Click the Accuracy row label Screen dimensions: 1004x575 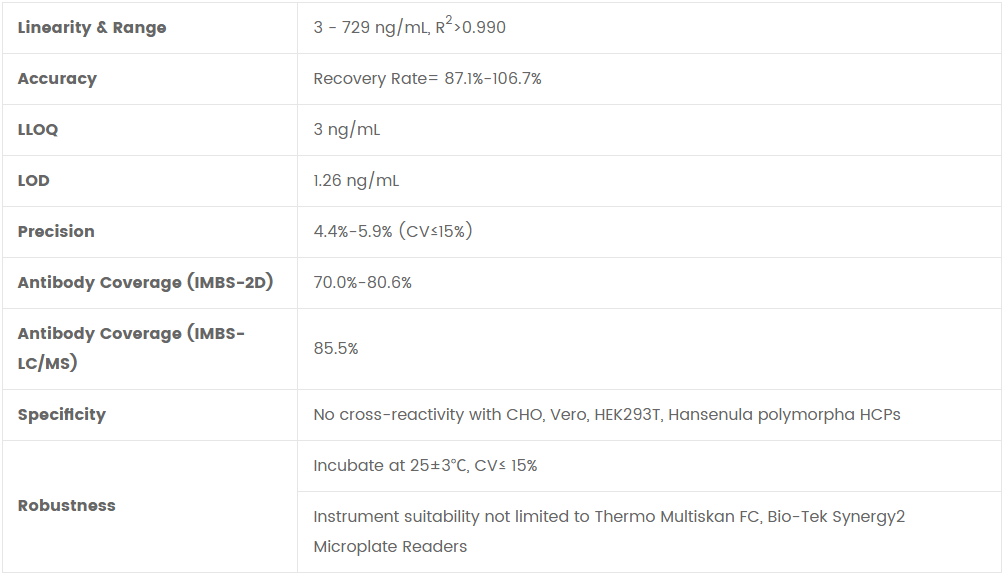click(x=57, y=79)
